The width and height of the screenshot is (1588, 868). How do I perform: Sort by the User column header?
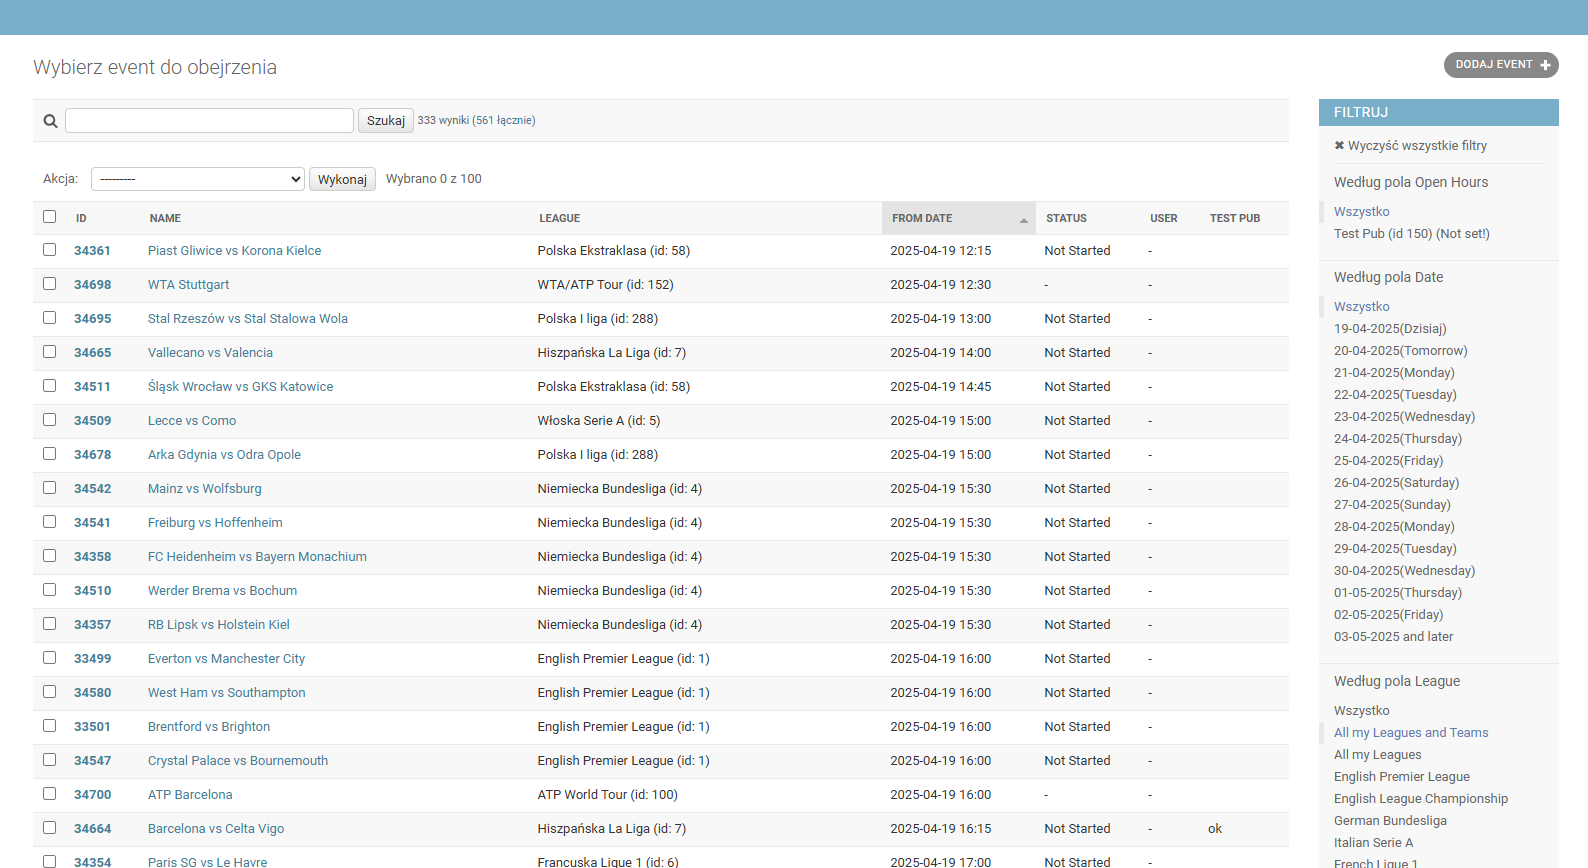pos(1163,218)
